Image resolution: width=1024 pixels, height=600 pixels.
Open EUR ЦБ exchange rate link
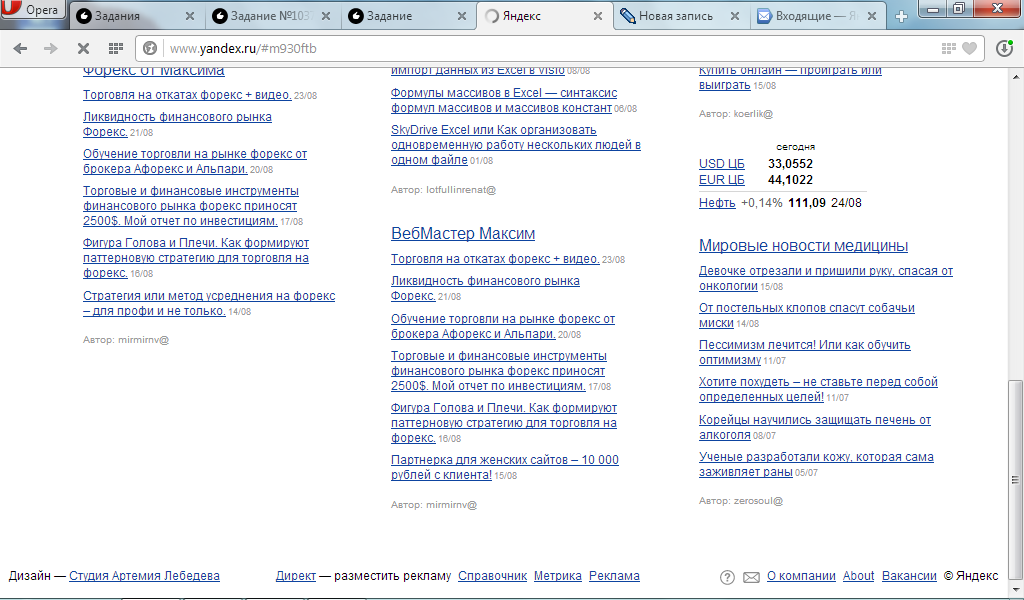pos(722,180)
